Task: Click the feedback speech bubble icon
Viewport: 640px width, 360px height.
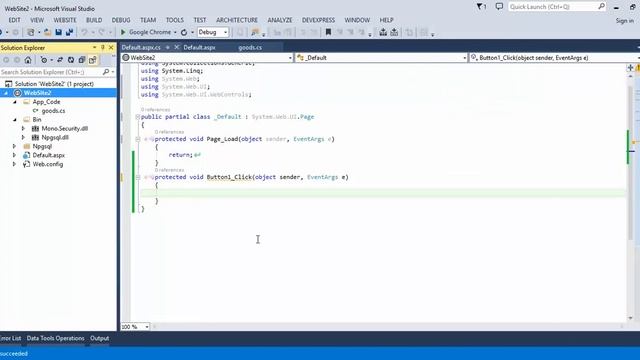Action: pos(499,7)
